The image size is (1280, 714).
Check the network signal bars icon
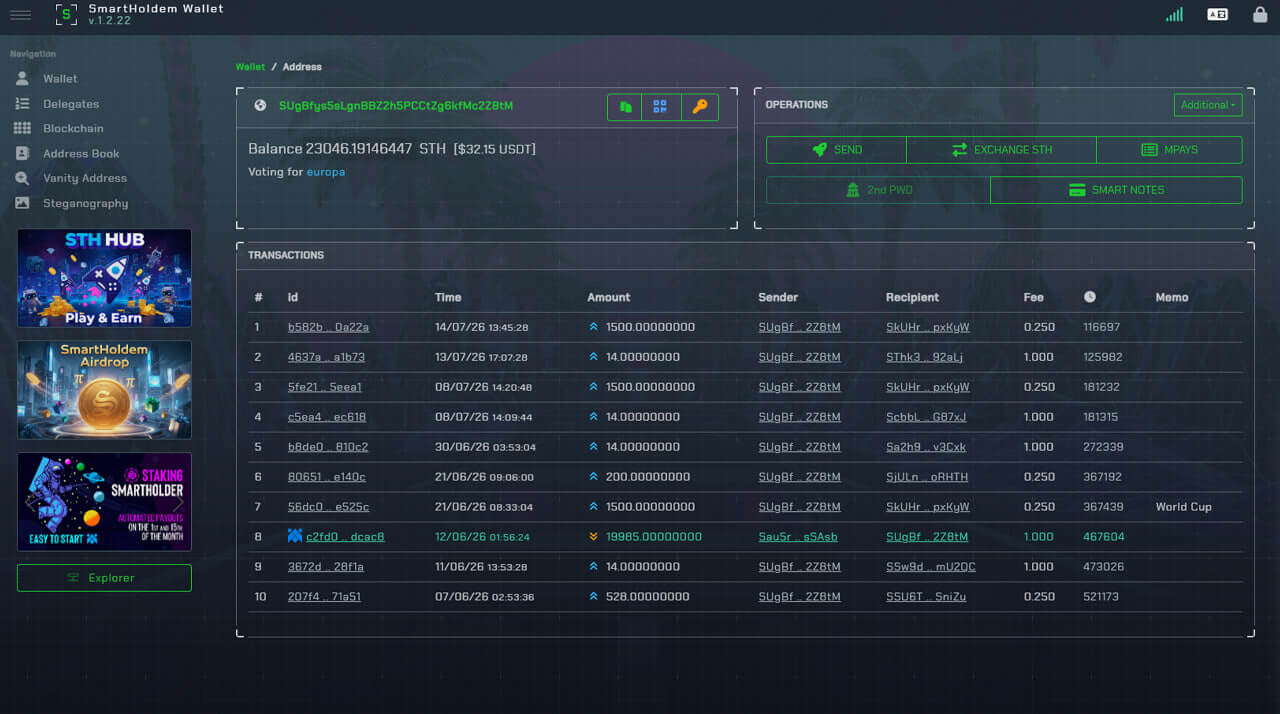[x=1174, y=15]
